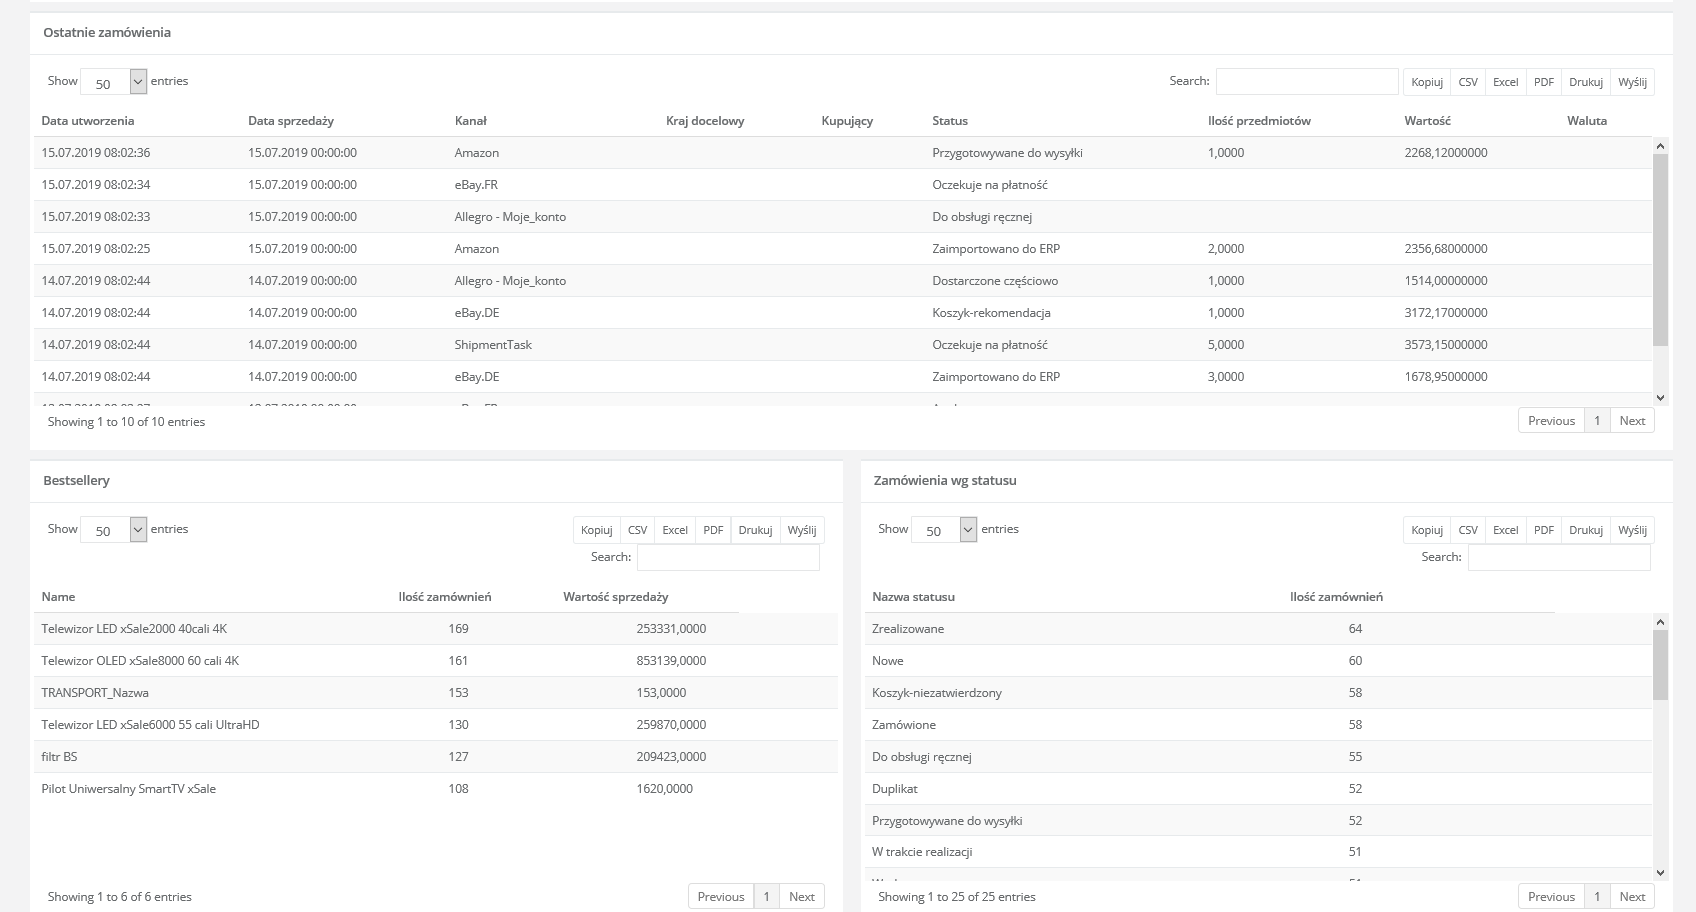Print the Zamówienia wg statusu table
The width and height of the screenshot is (1696, 912).
(x=1585, y=530)
